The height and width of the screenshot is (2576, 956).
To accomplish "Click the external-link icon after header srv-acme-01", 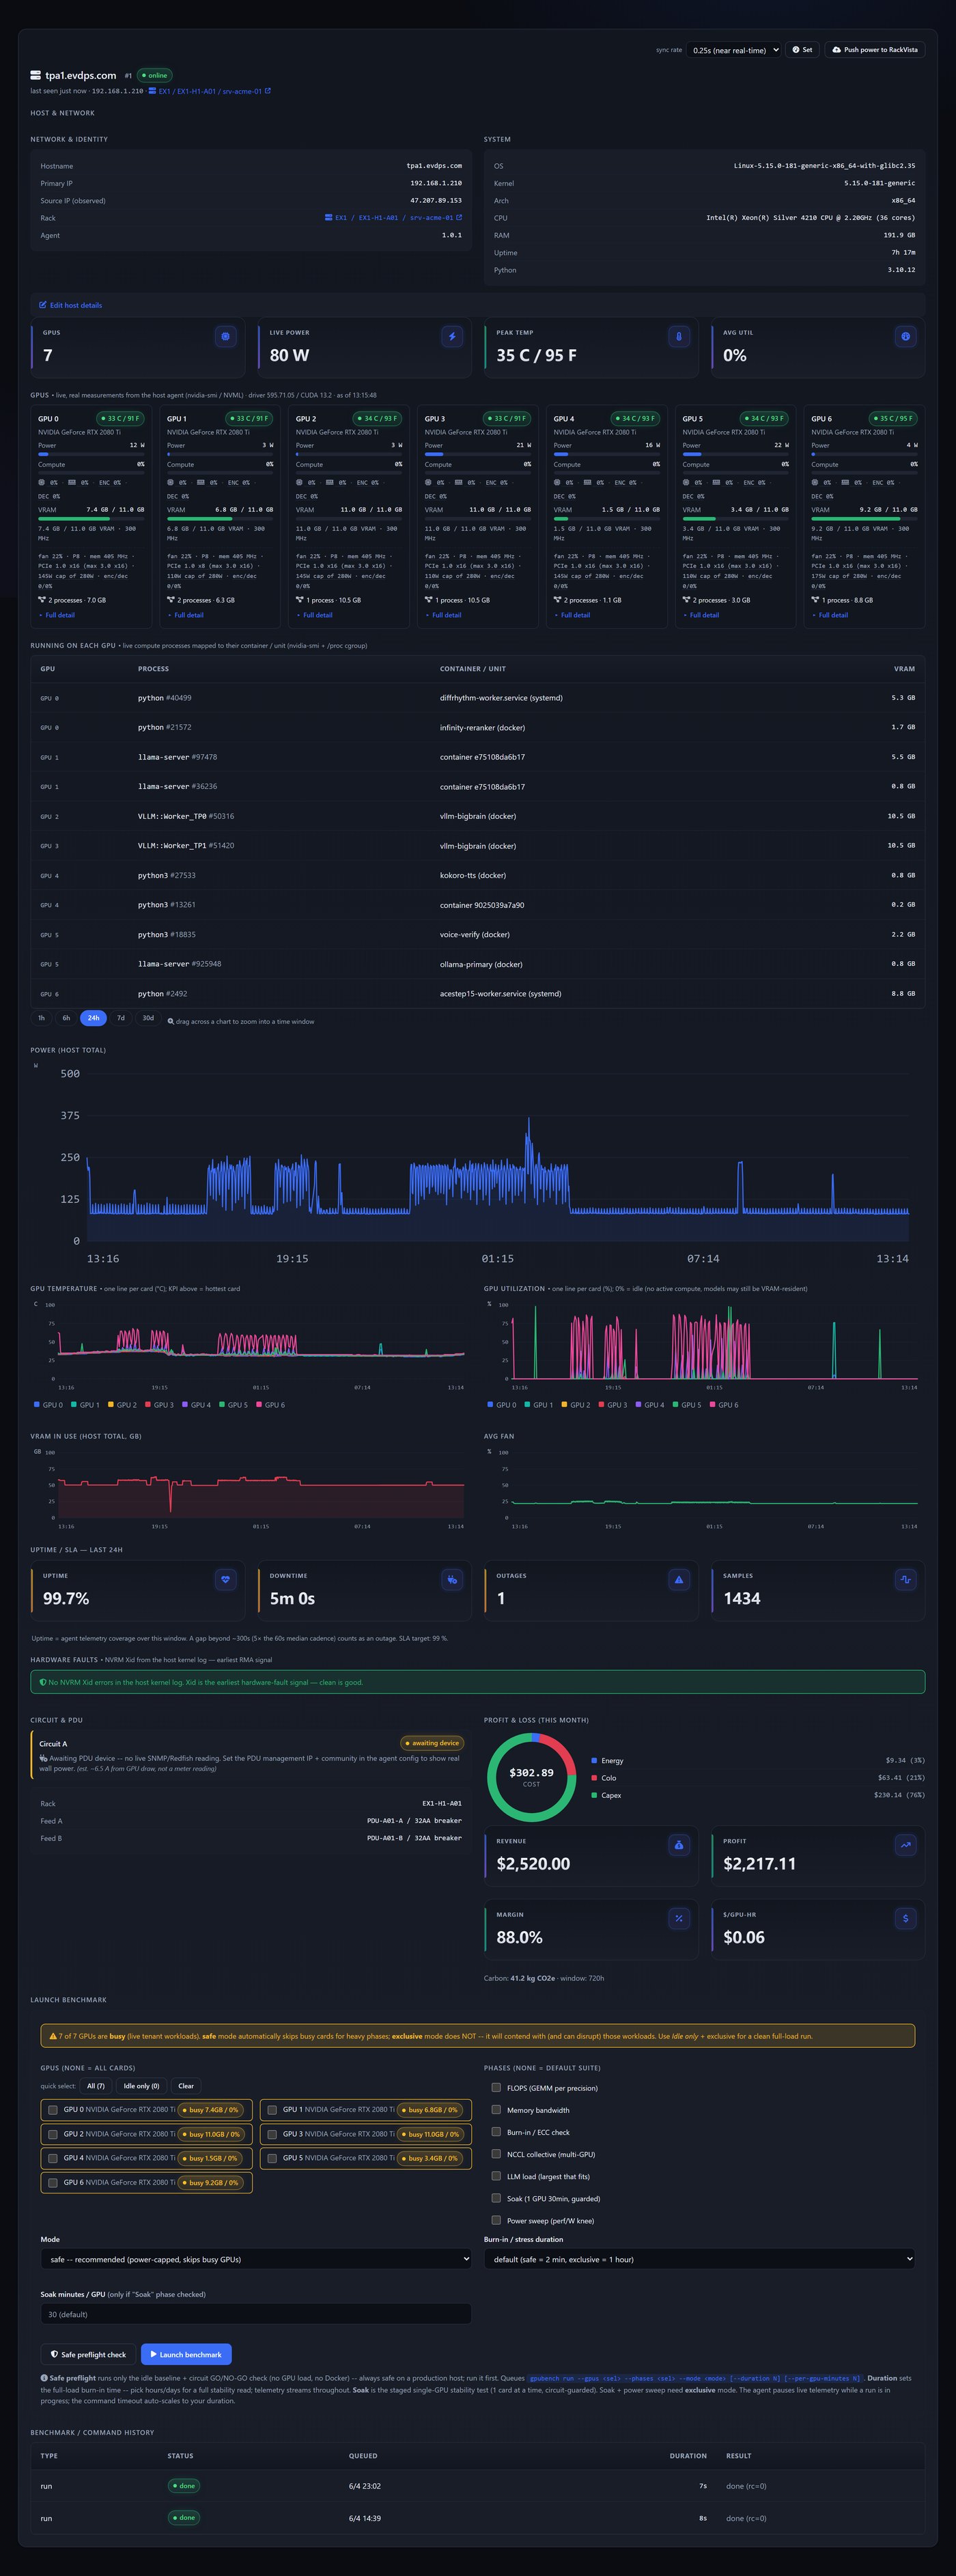I will click(268, 91).
